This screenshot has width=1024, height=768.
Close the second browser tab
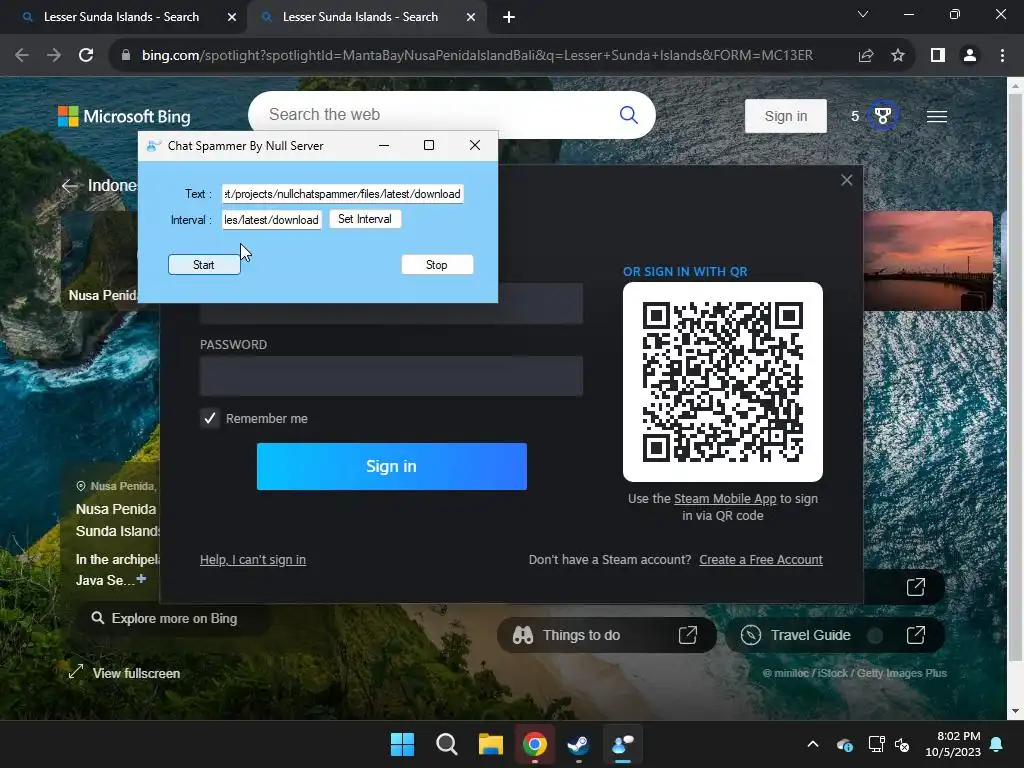pyautogui.click(x=471, y=18)
